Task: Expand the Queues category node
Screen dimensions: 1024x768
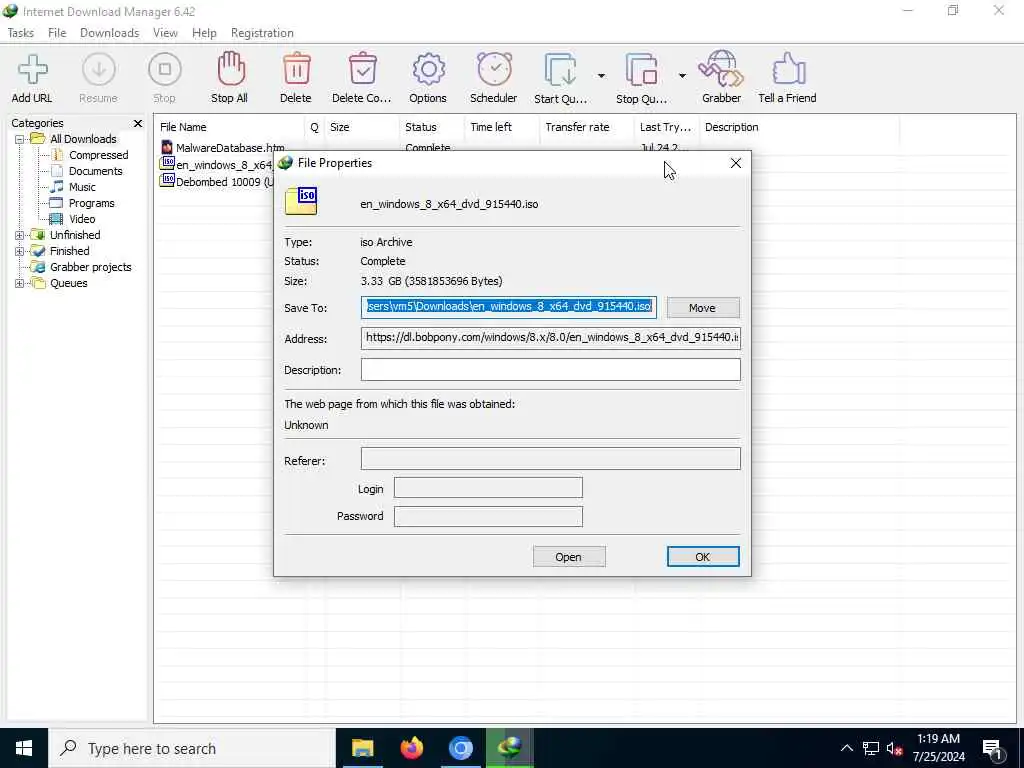Action: pyautogui.click(x=20, y=283)
